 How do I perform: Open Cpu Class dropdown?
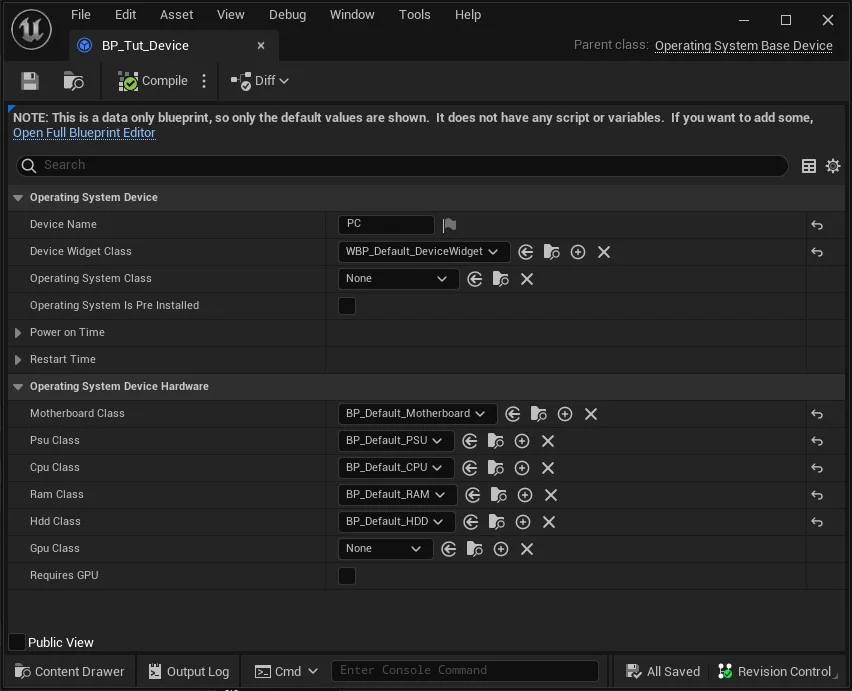(396, 468)
